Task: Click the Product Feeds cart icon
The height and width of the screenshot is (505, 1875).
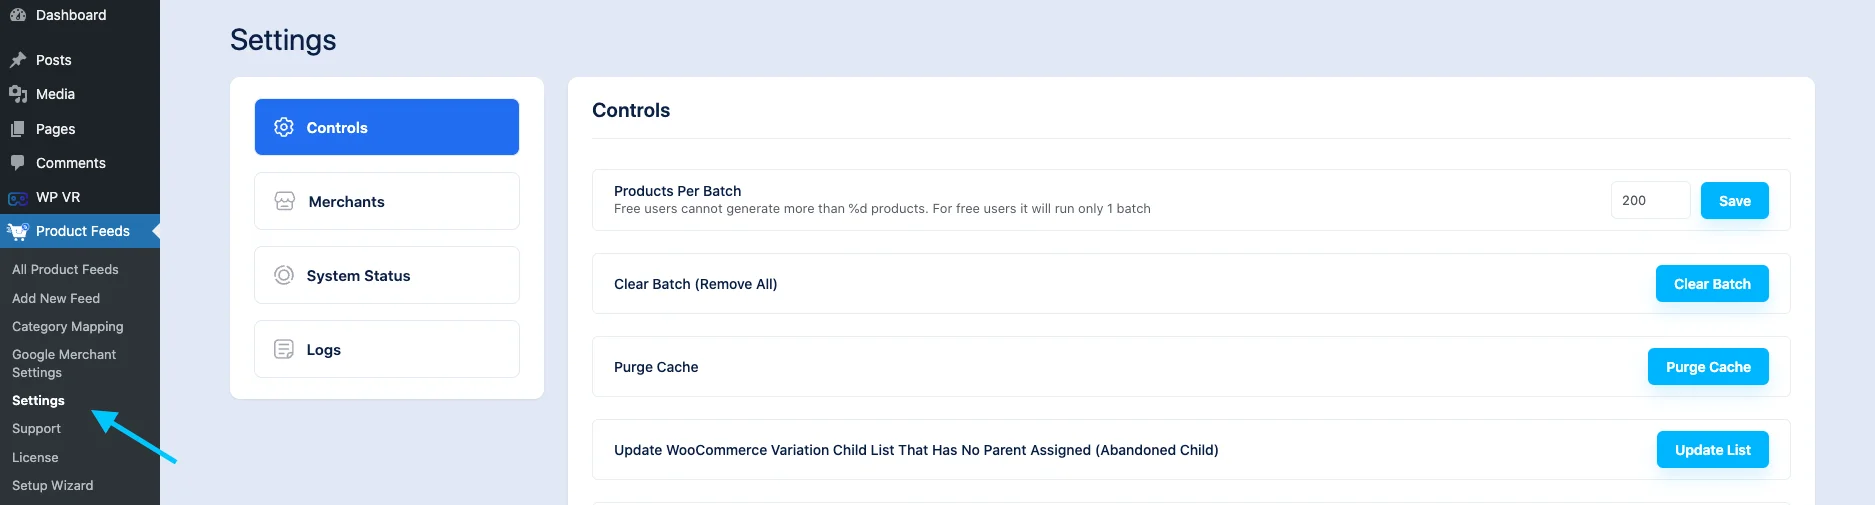Action: point(17,231)
